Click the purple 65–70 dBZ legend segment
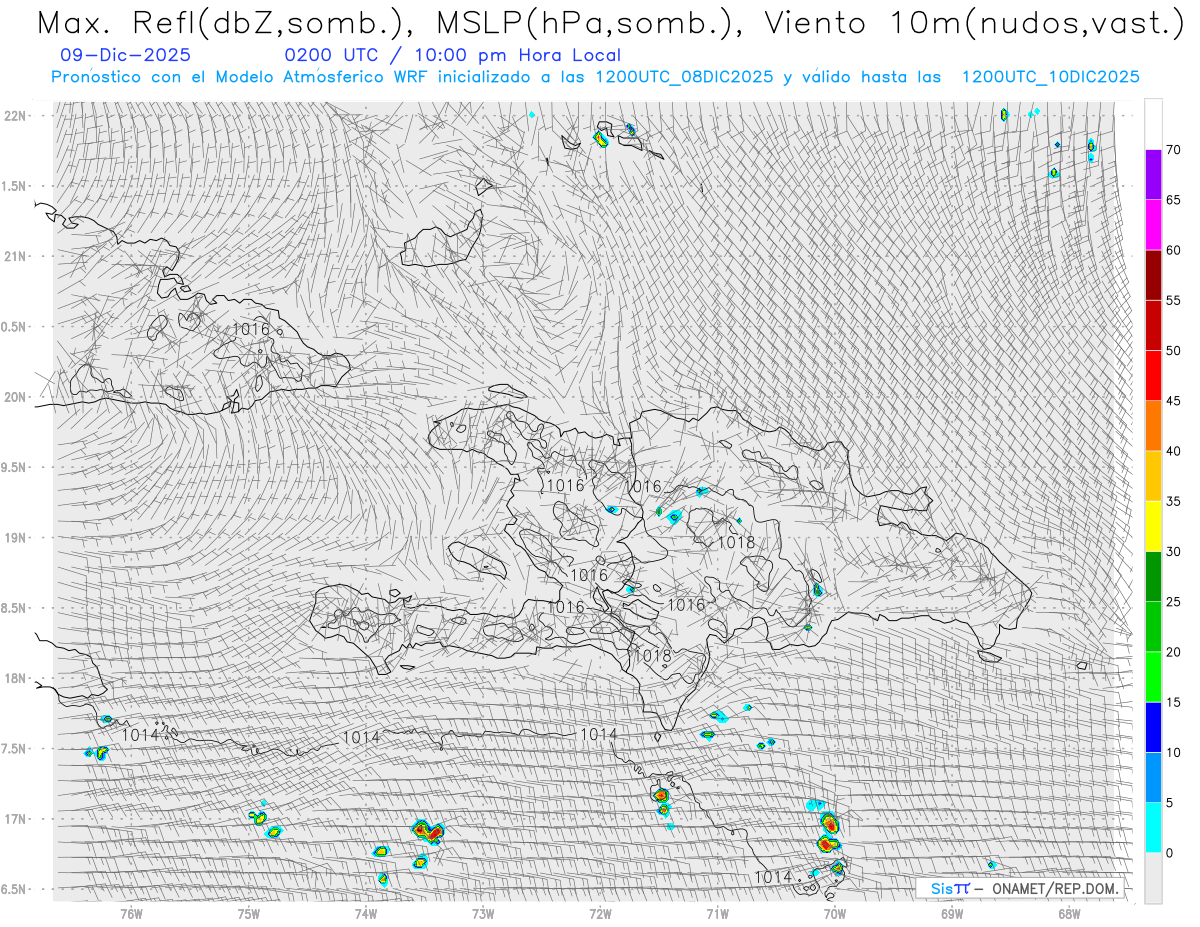 tap(1153, 175)
